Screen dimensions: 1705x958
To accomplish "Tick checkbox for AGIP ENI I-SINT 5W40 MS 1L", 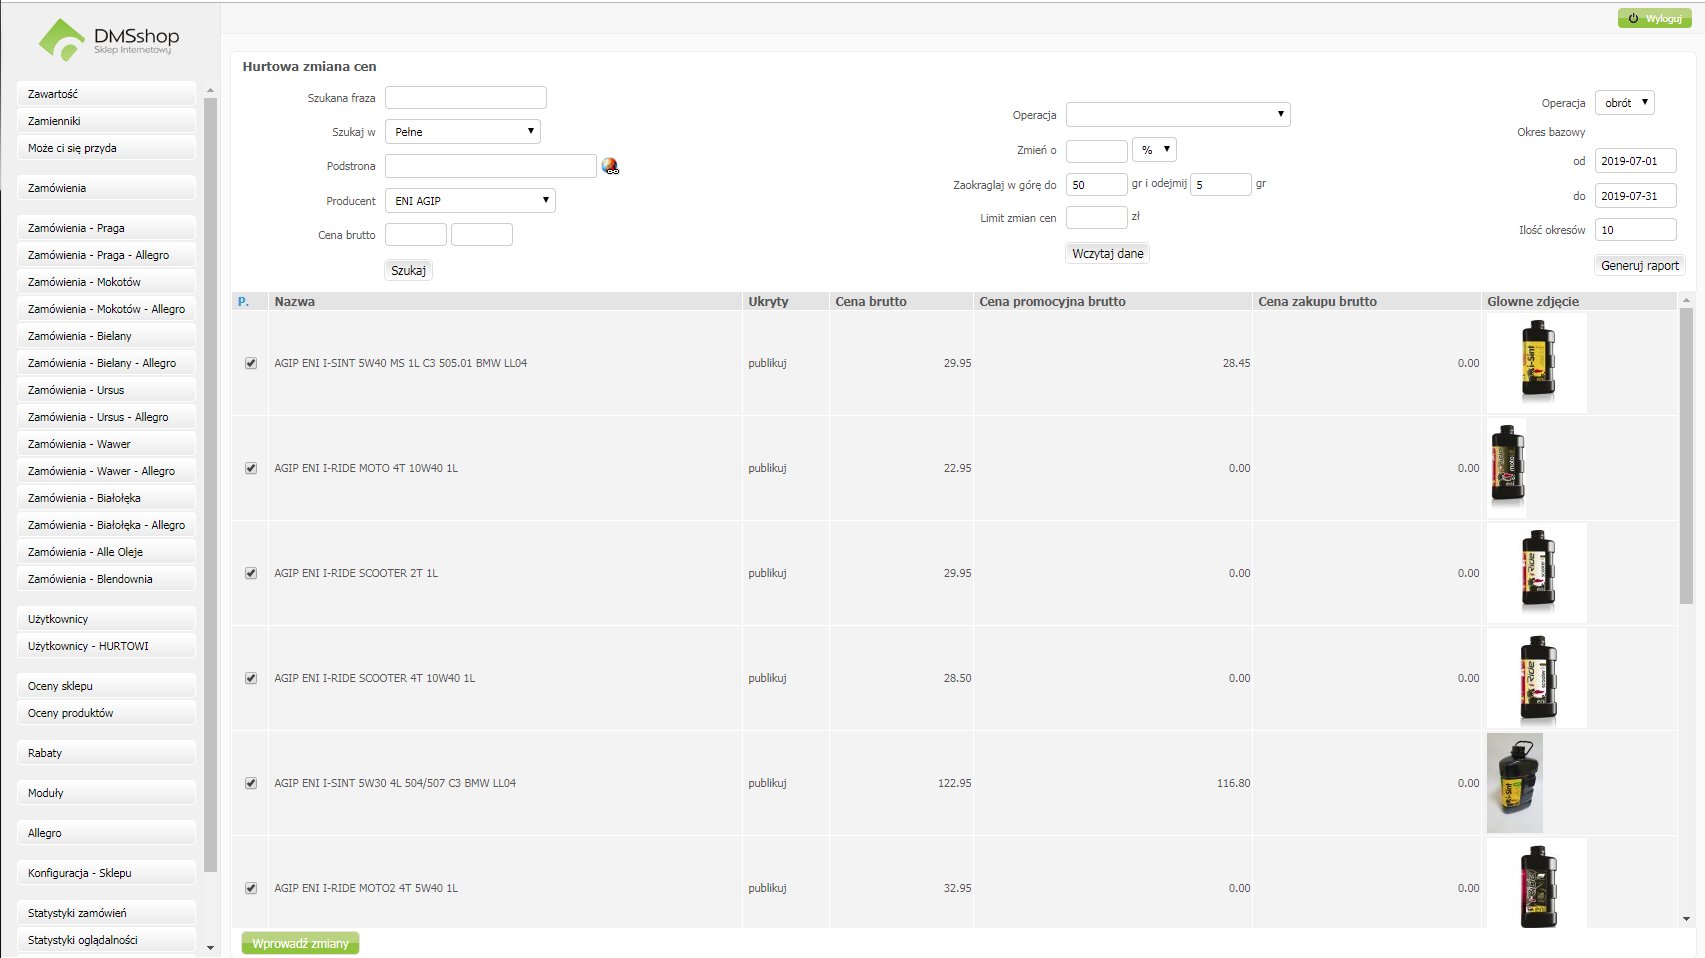I will coord(251,363).
